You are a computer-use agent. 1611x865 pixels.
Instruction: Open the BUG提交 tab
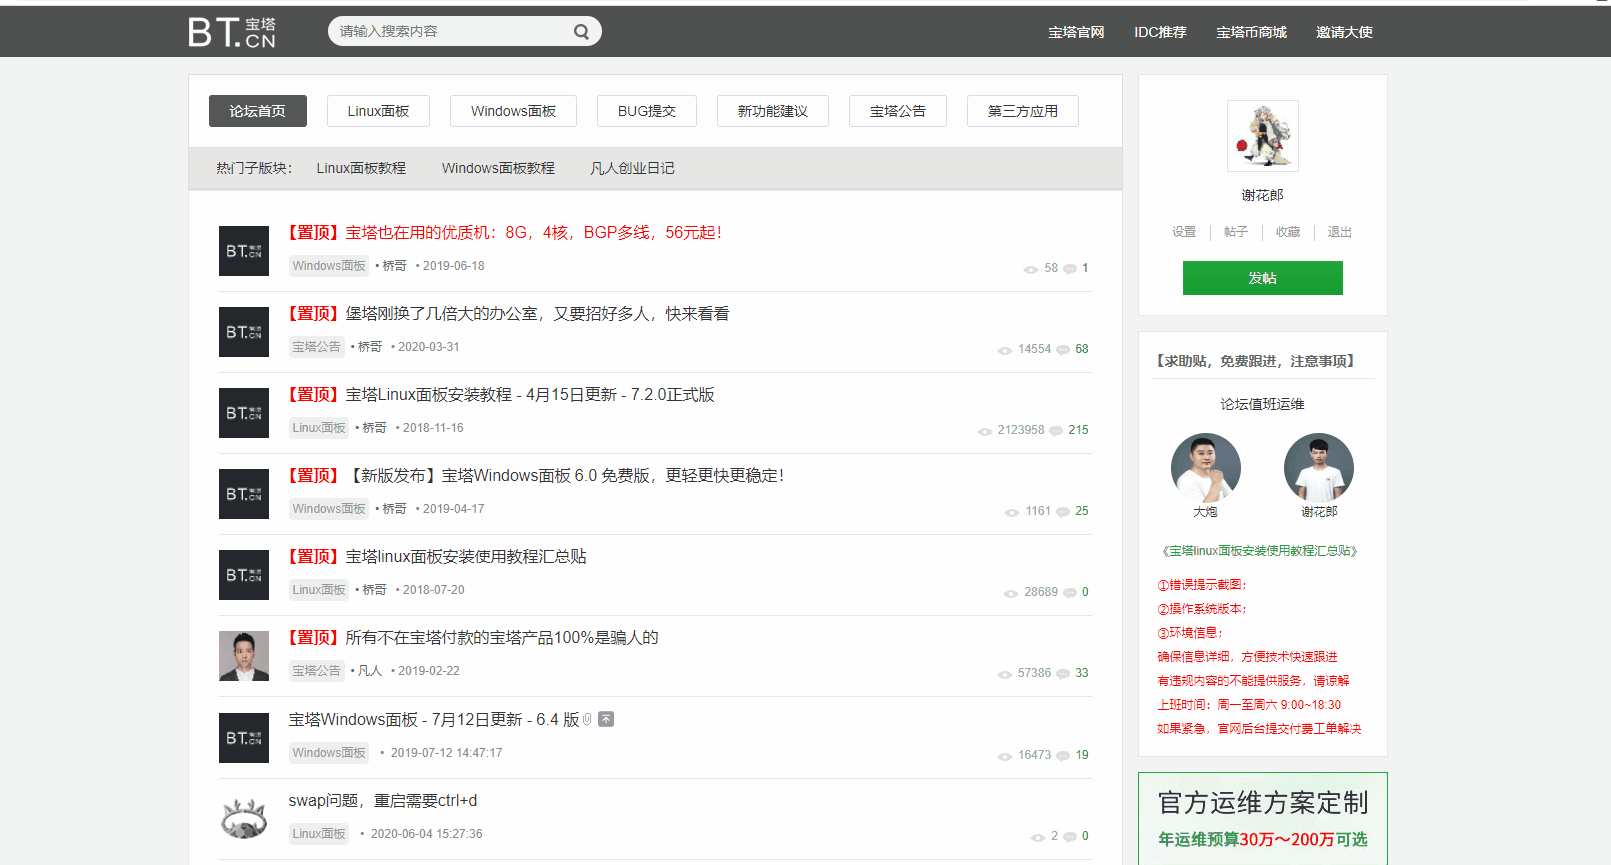click(x=647, y=111)
